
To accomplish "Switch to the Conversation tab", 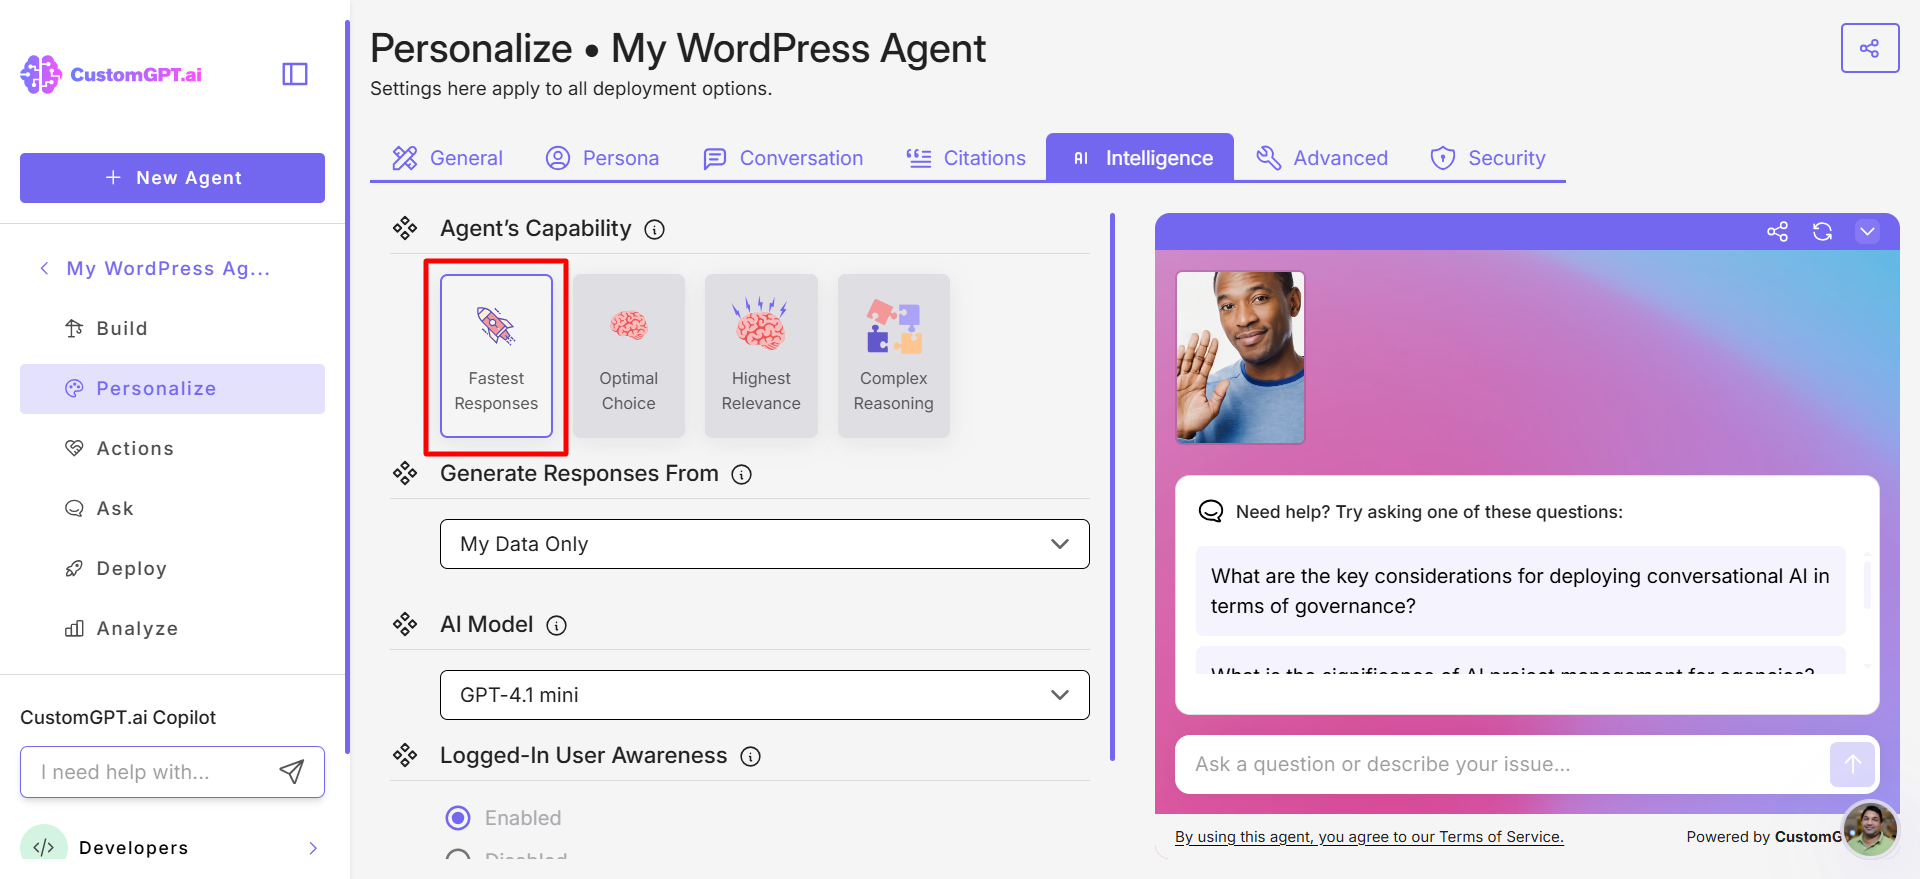I will tap(783, 158).
